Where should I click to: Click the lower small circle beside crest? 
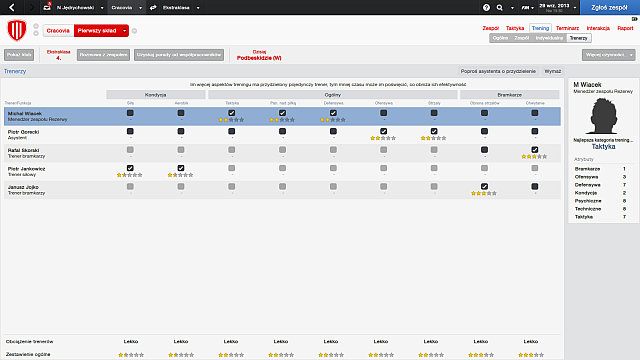click(36, 33)
